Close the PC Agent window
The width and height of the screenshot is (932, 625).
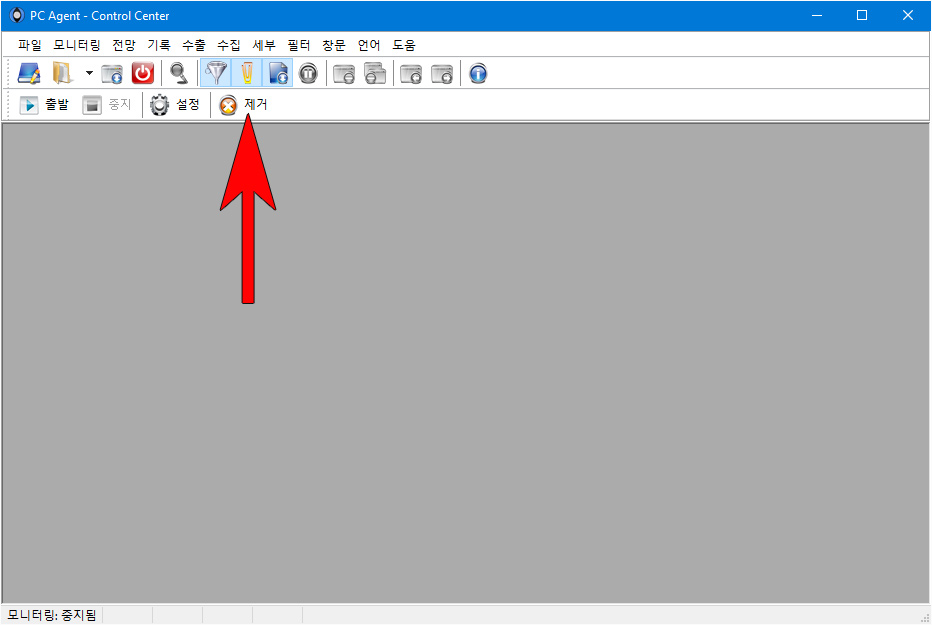point(908,15)
